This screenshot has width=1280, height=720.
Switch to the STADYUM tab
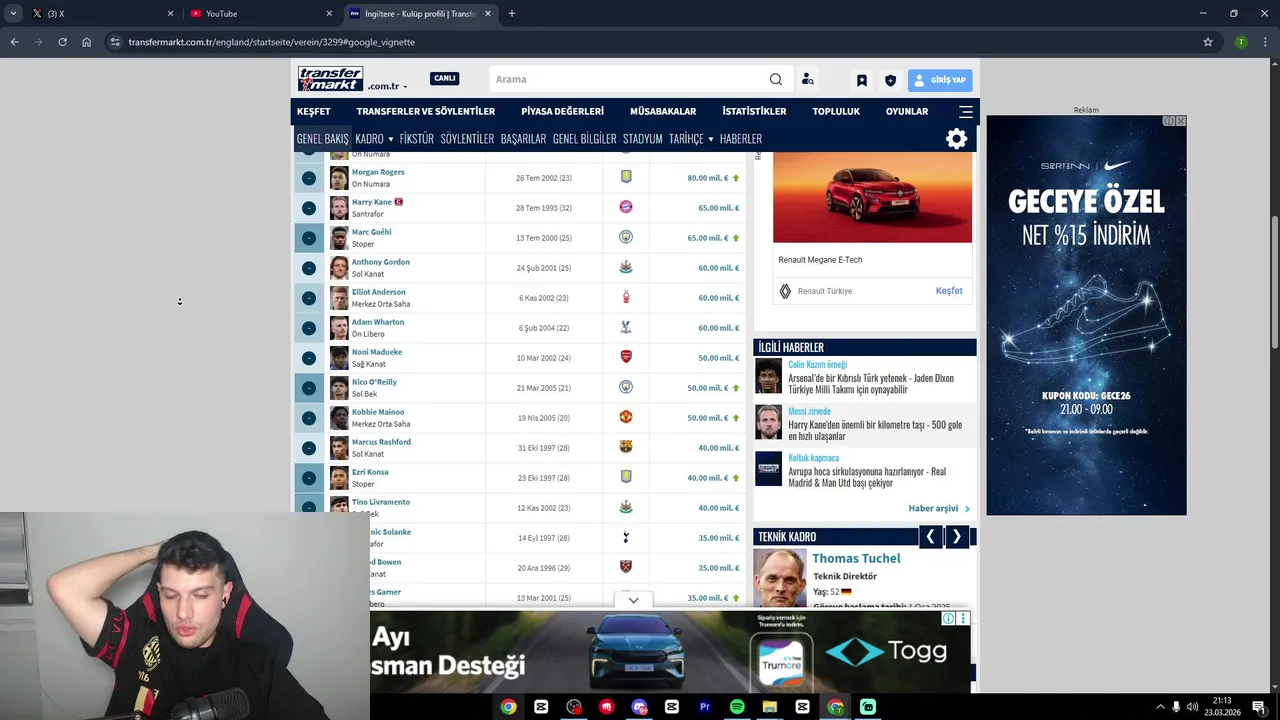tap(642, 139)
